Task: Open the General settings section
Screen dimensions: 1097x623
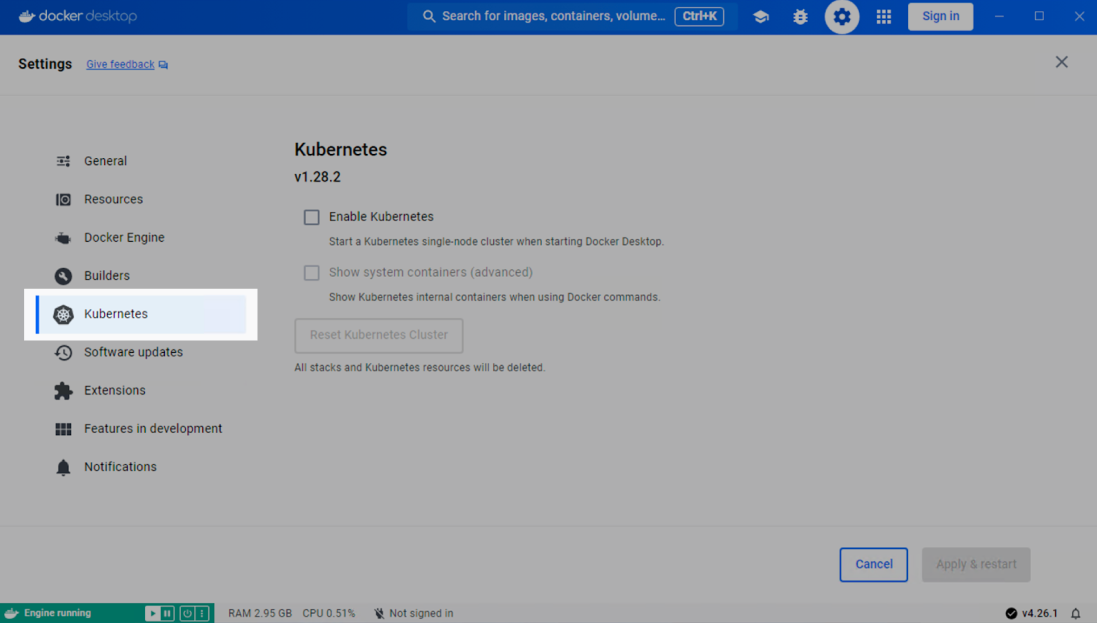Action: pos(105,161)
